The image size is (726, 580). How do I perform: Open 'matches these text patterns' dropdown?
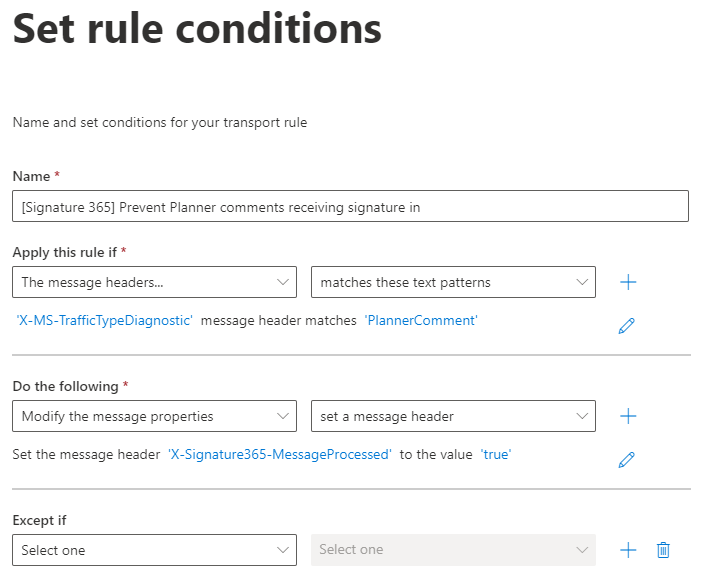453,282
